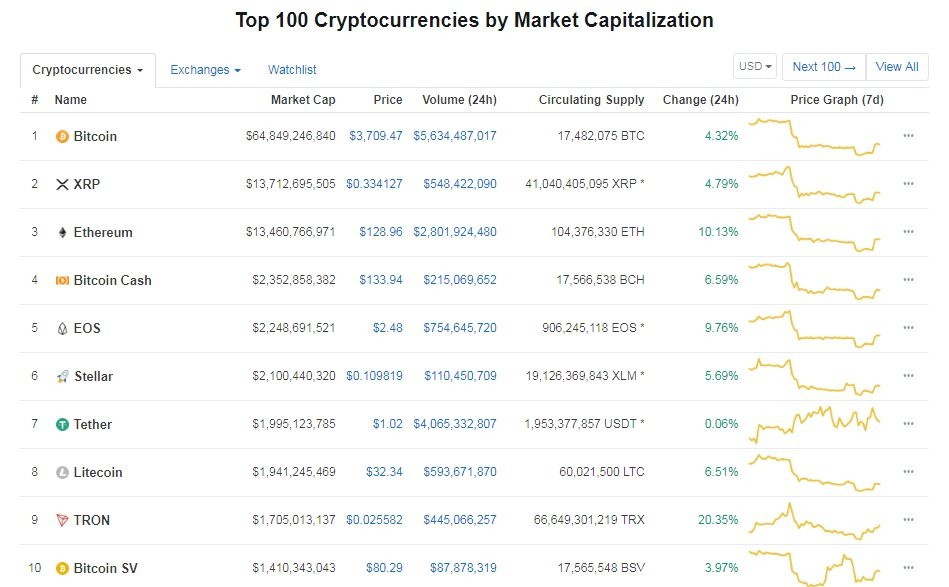
Task: Open the EOS row three-dot menu
Action: pos(908,328)
